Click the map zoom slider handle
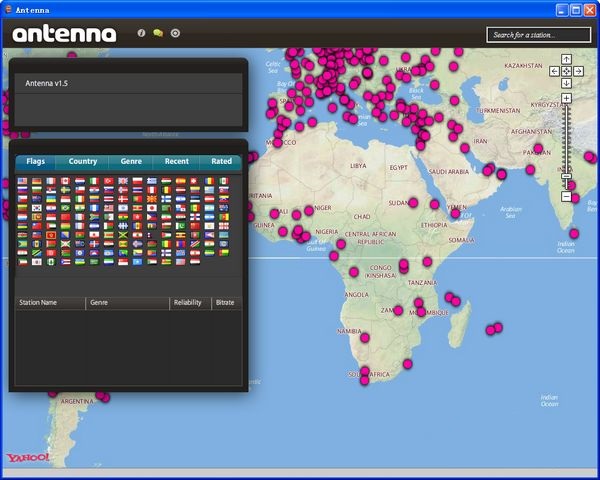Viewport: 600px width, 480px height. coord(566,178)
